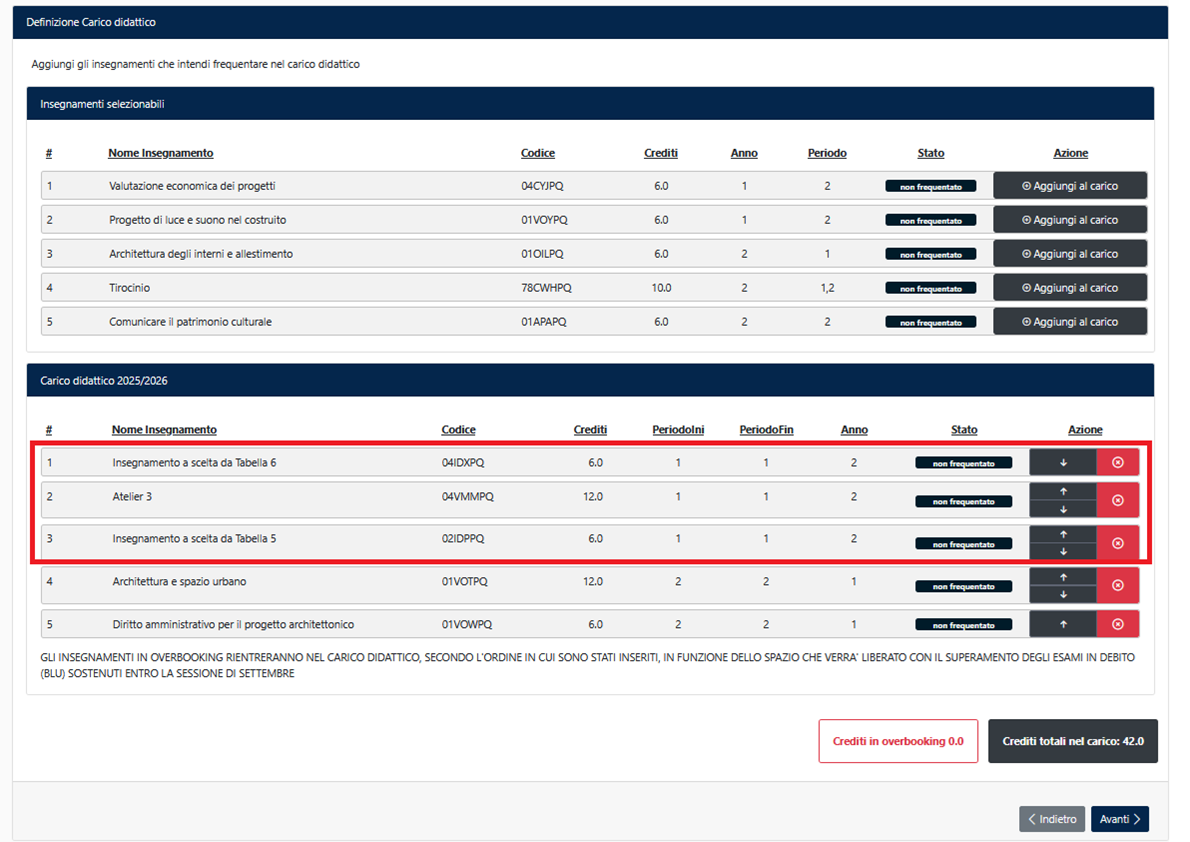Add "Architettura degli interni e allestimento"
The width and height of the screenshot is (1190, 842).
[x=1069, y=253]
